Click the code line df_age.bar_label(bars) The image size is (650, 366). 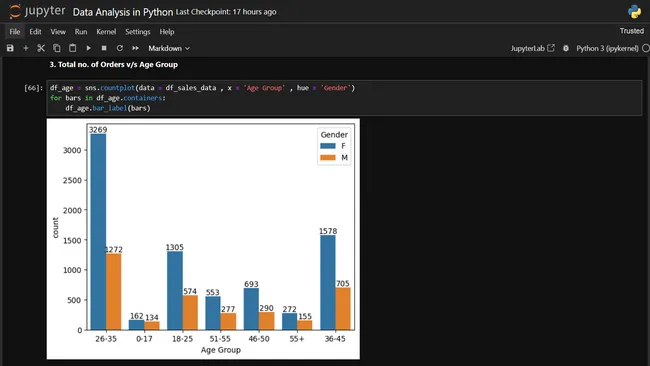(108, 108)
